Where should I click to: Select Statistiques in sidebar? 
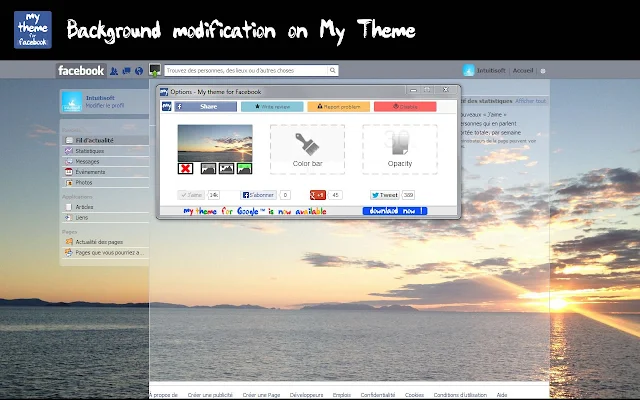(x=105, y=151)
